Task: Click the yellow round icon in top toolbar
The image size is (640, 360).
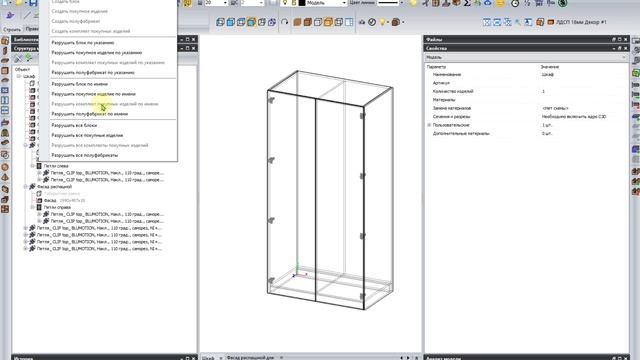Action: click(500, 3)
